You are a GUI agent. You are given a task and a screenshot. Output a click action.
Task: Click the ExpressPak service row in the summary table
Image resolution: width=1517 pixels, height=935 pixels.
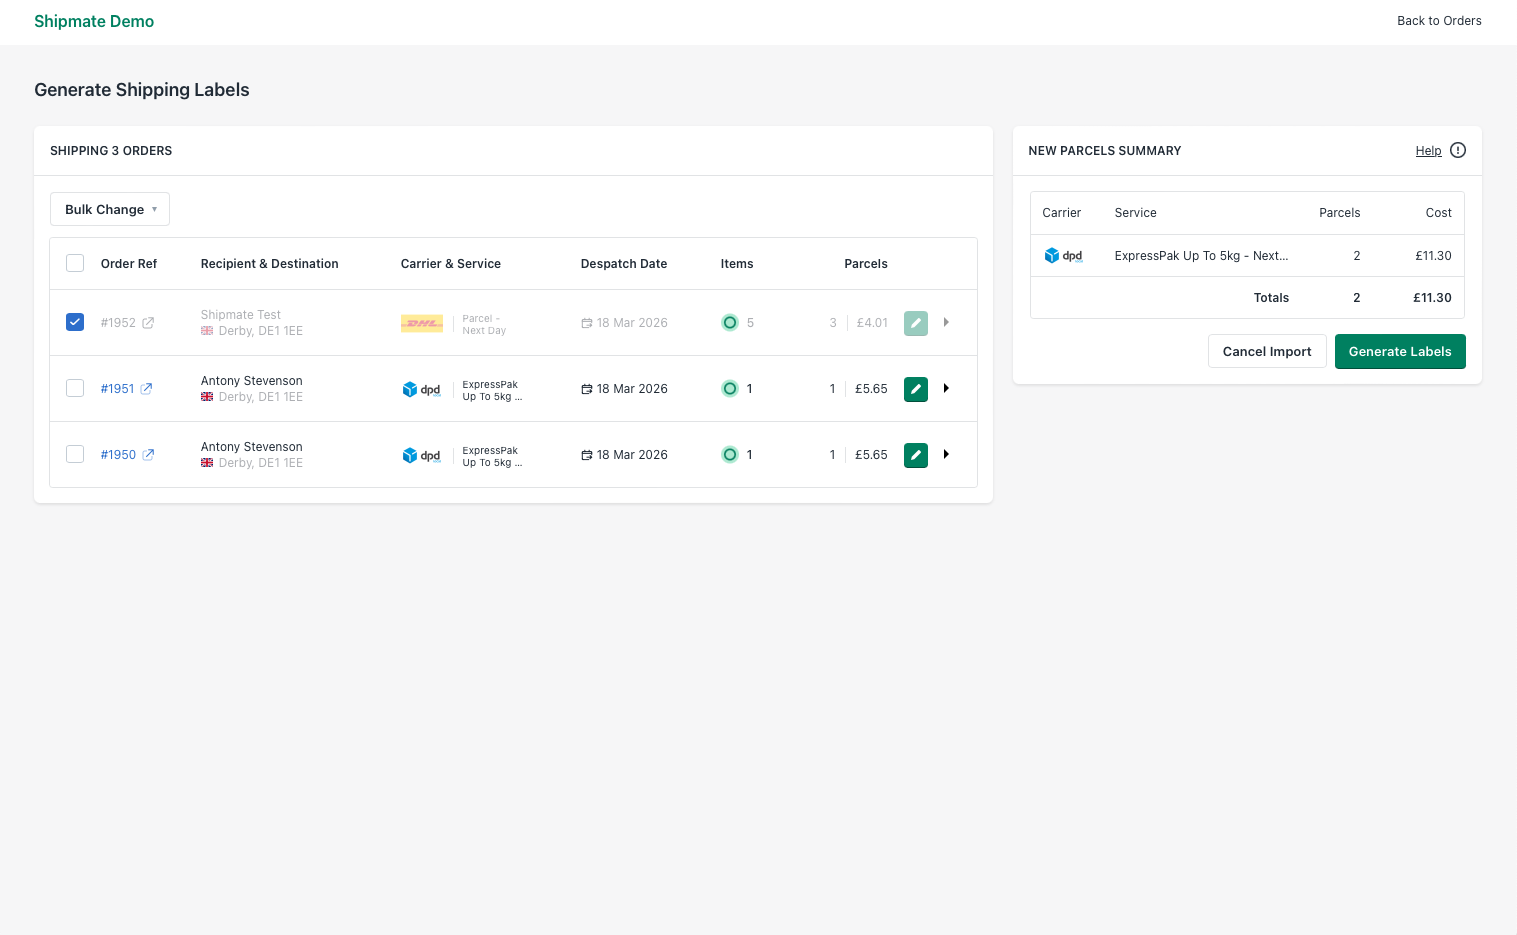tap(1200, 255)
